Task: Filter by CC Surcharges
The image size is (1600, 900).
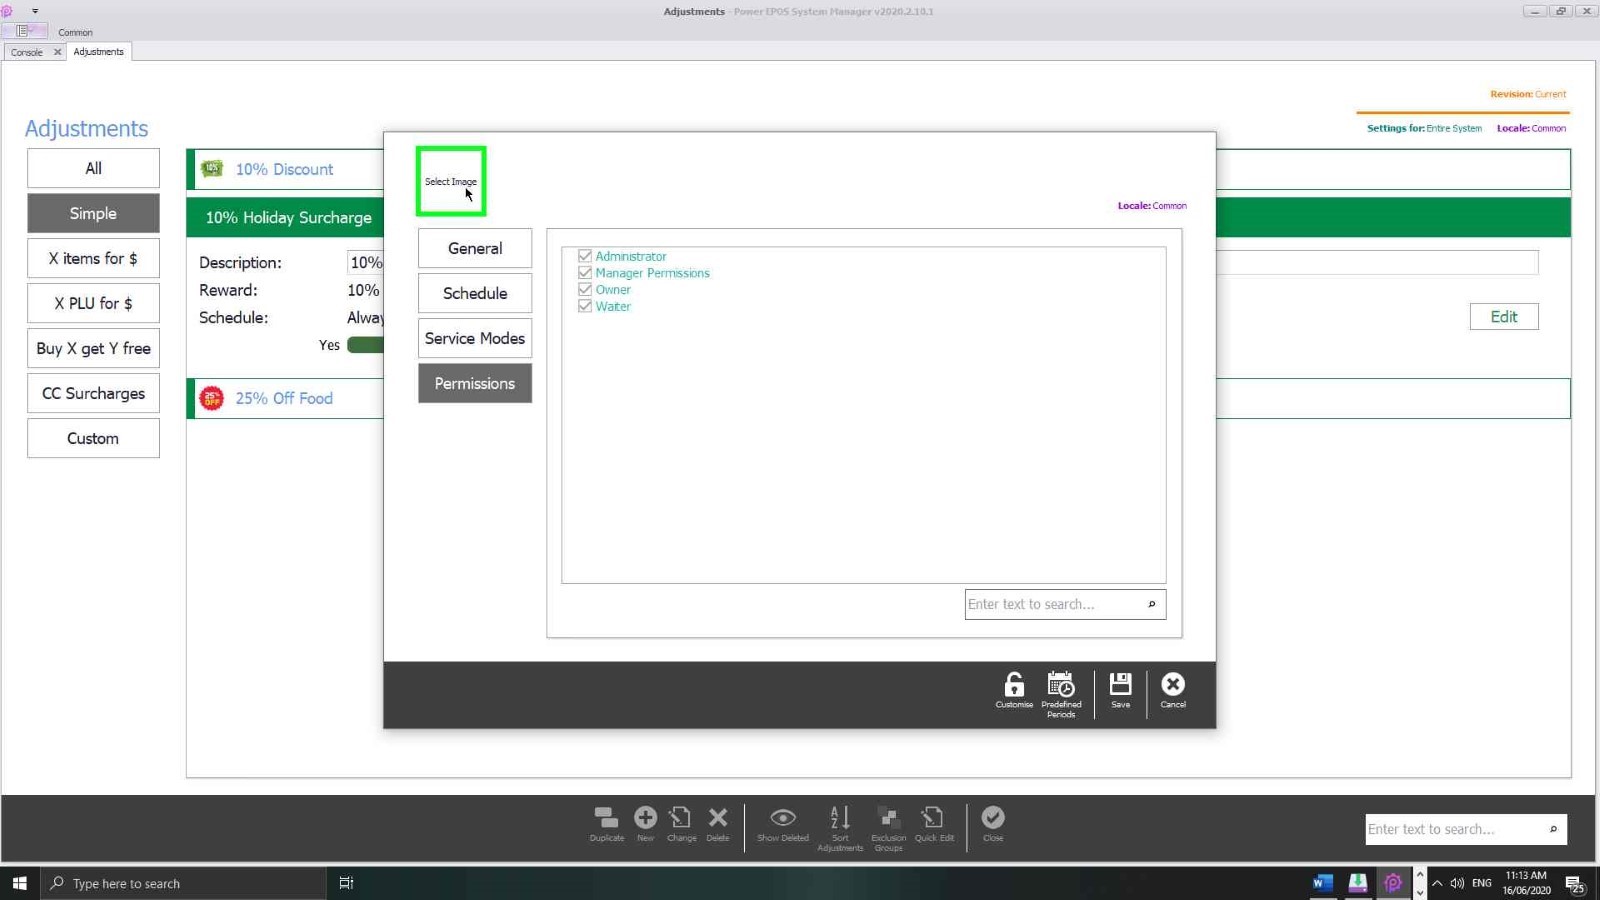Action: click(x=93, y=393)
